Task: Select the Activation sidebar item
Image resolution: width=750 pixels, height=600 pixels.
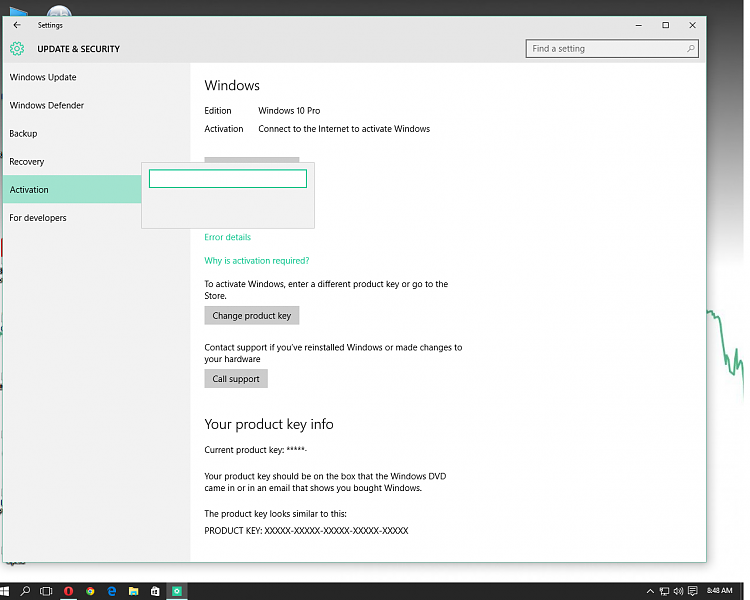Action: (x=72, y=189)
